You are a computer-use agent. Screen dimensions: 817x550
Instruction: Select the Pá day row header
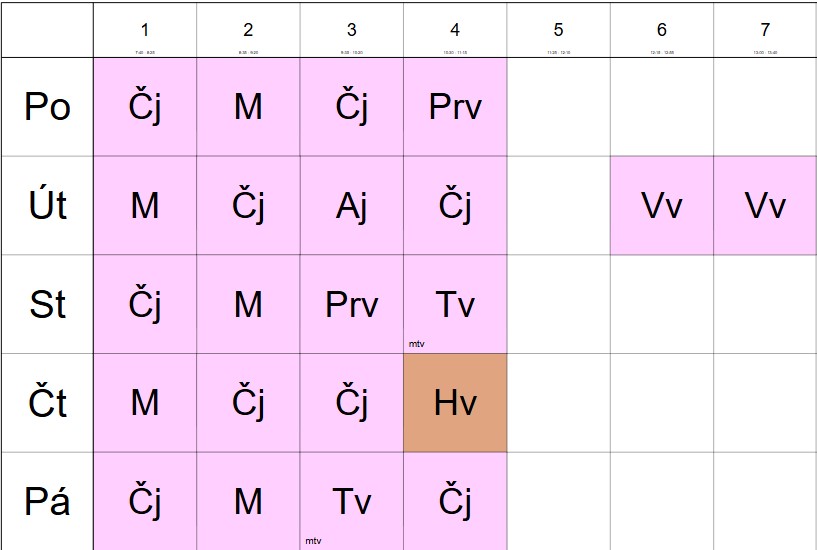click(x=47, y=501)
